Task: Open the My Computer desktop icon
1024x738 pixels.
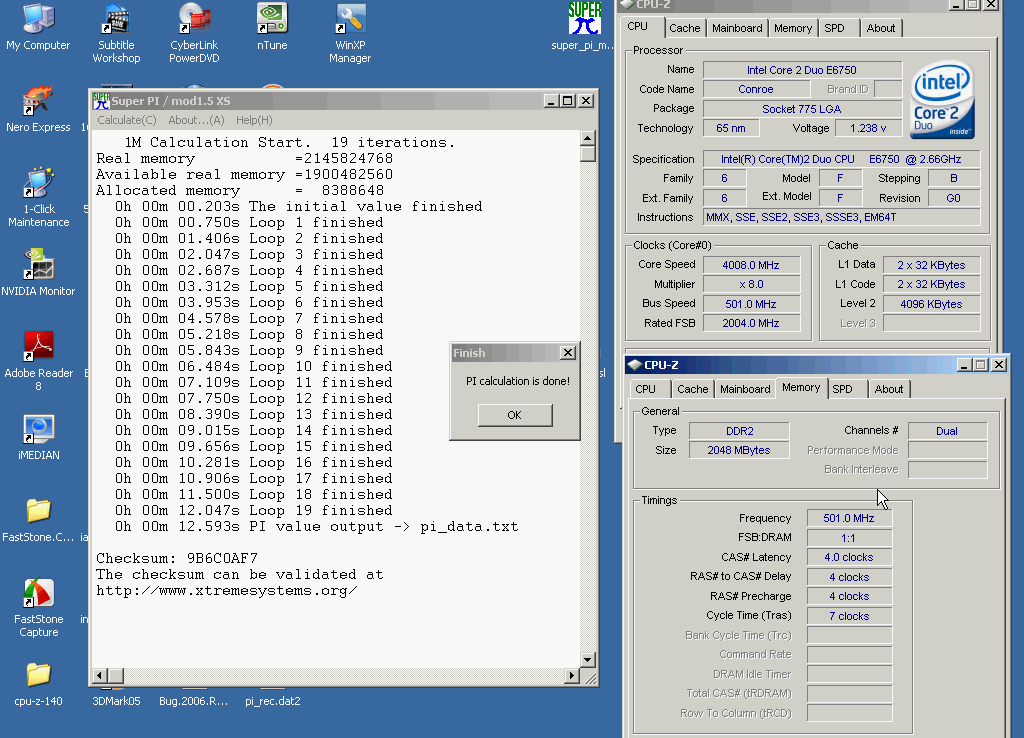Action: 38,20
